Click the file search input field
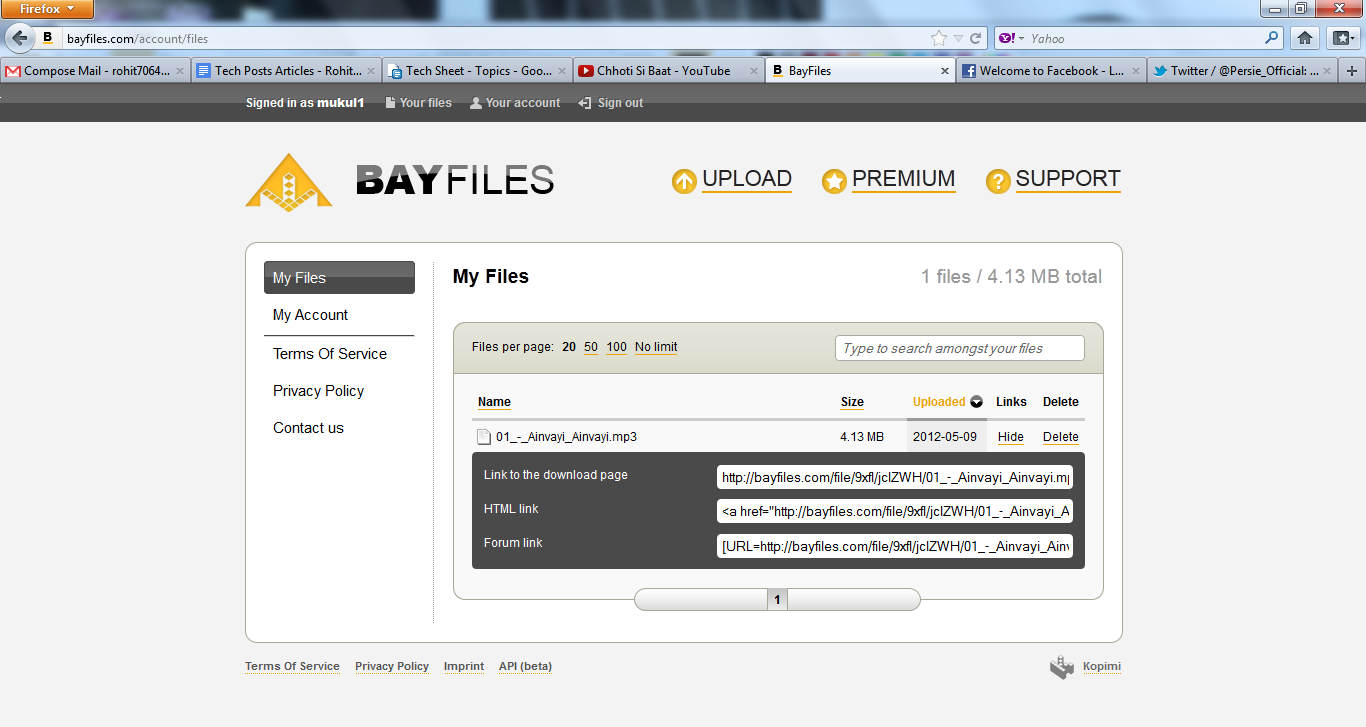This screenshot has height=727, width=1366. point(960,348)
